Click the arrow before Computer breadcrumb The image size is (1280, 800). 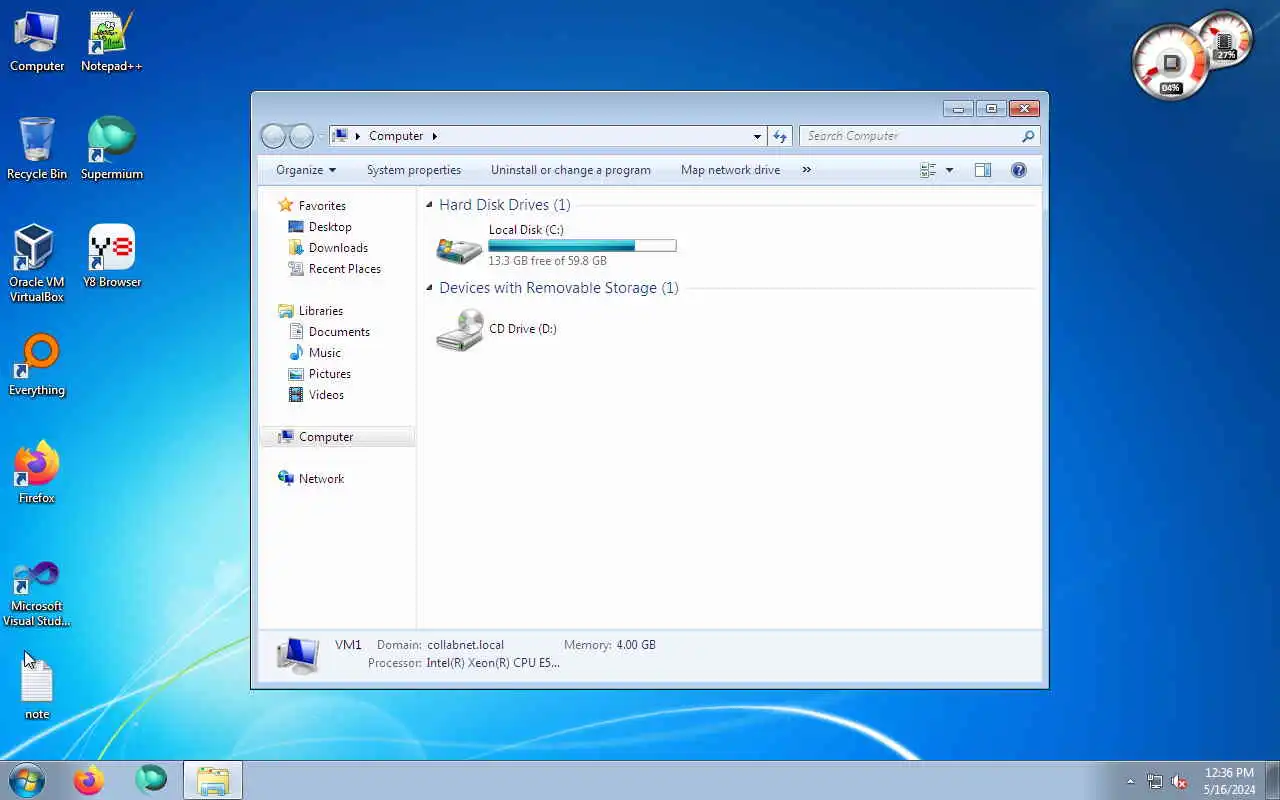(358, 136)
